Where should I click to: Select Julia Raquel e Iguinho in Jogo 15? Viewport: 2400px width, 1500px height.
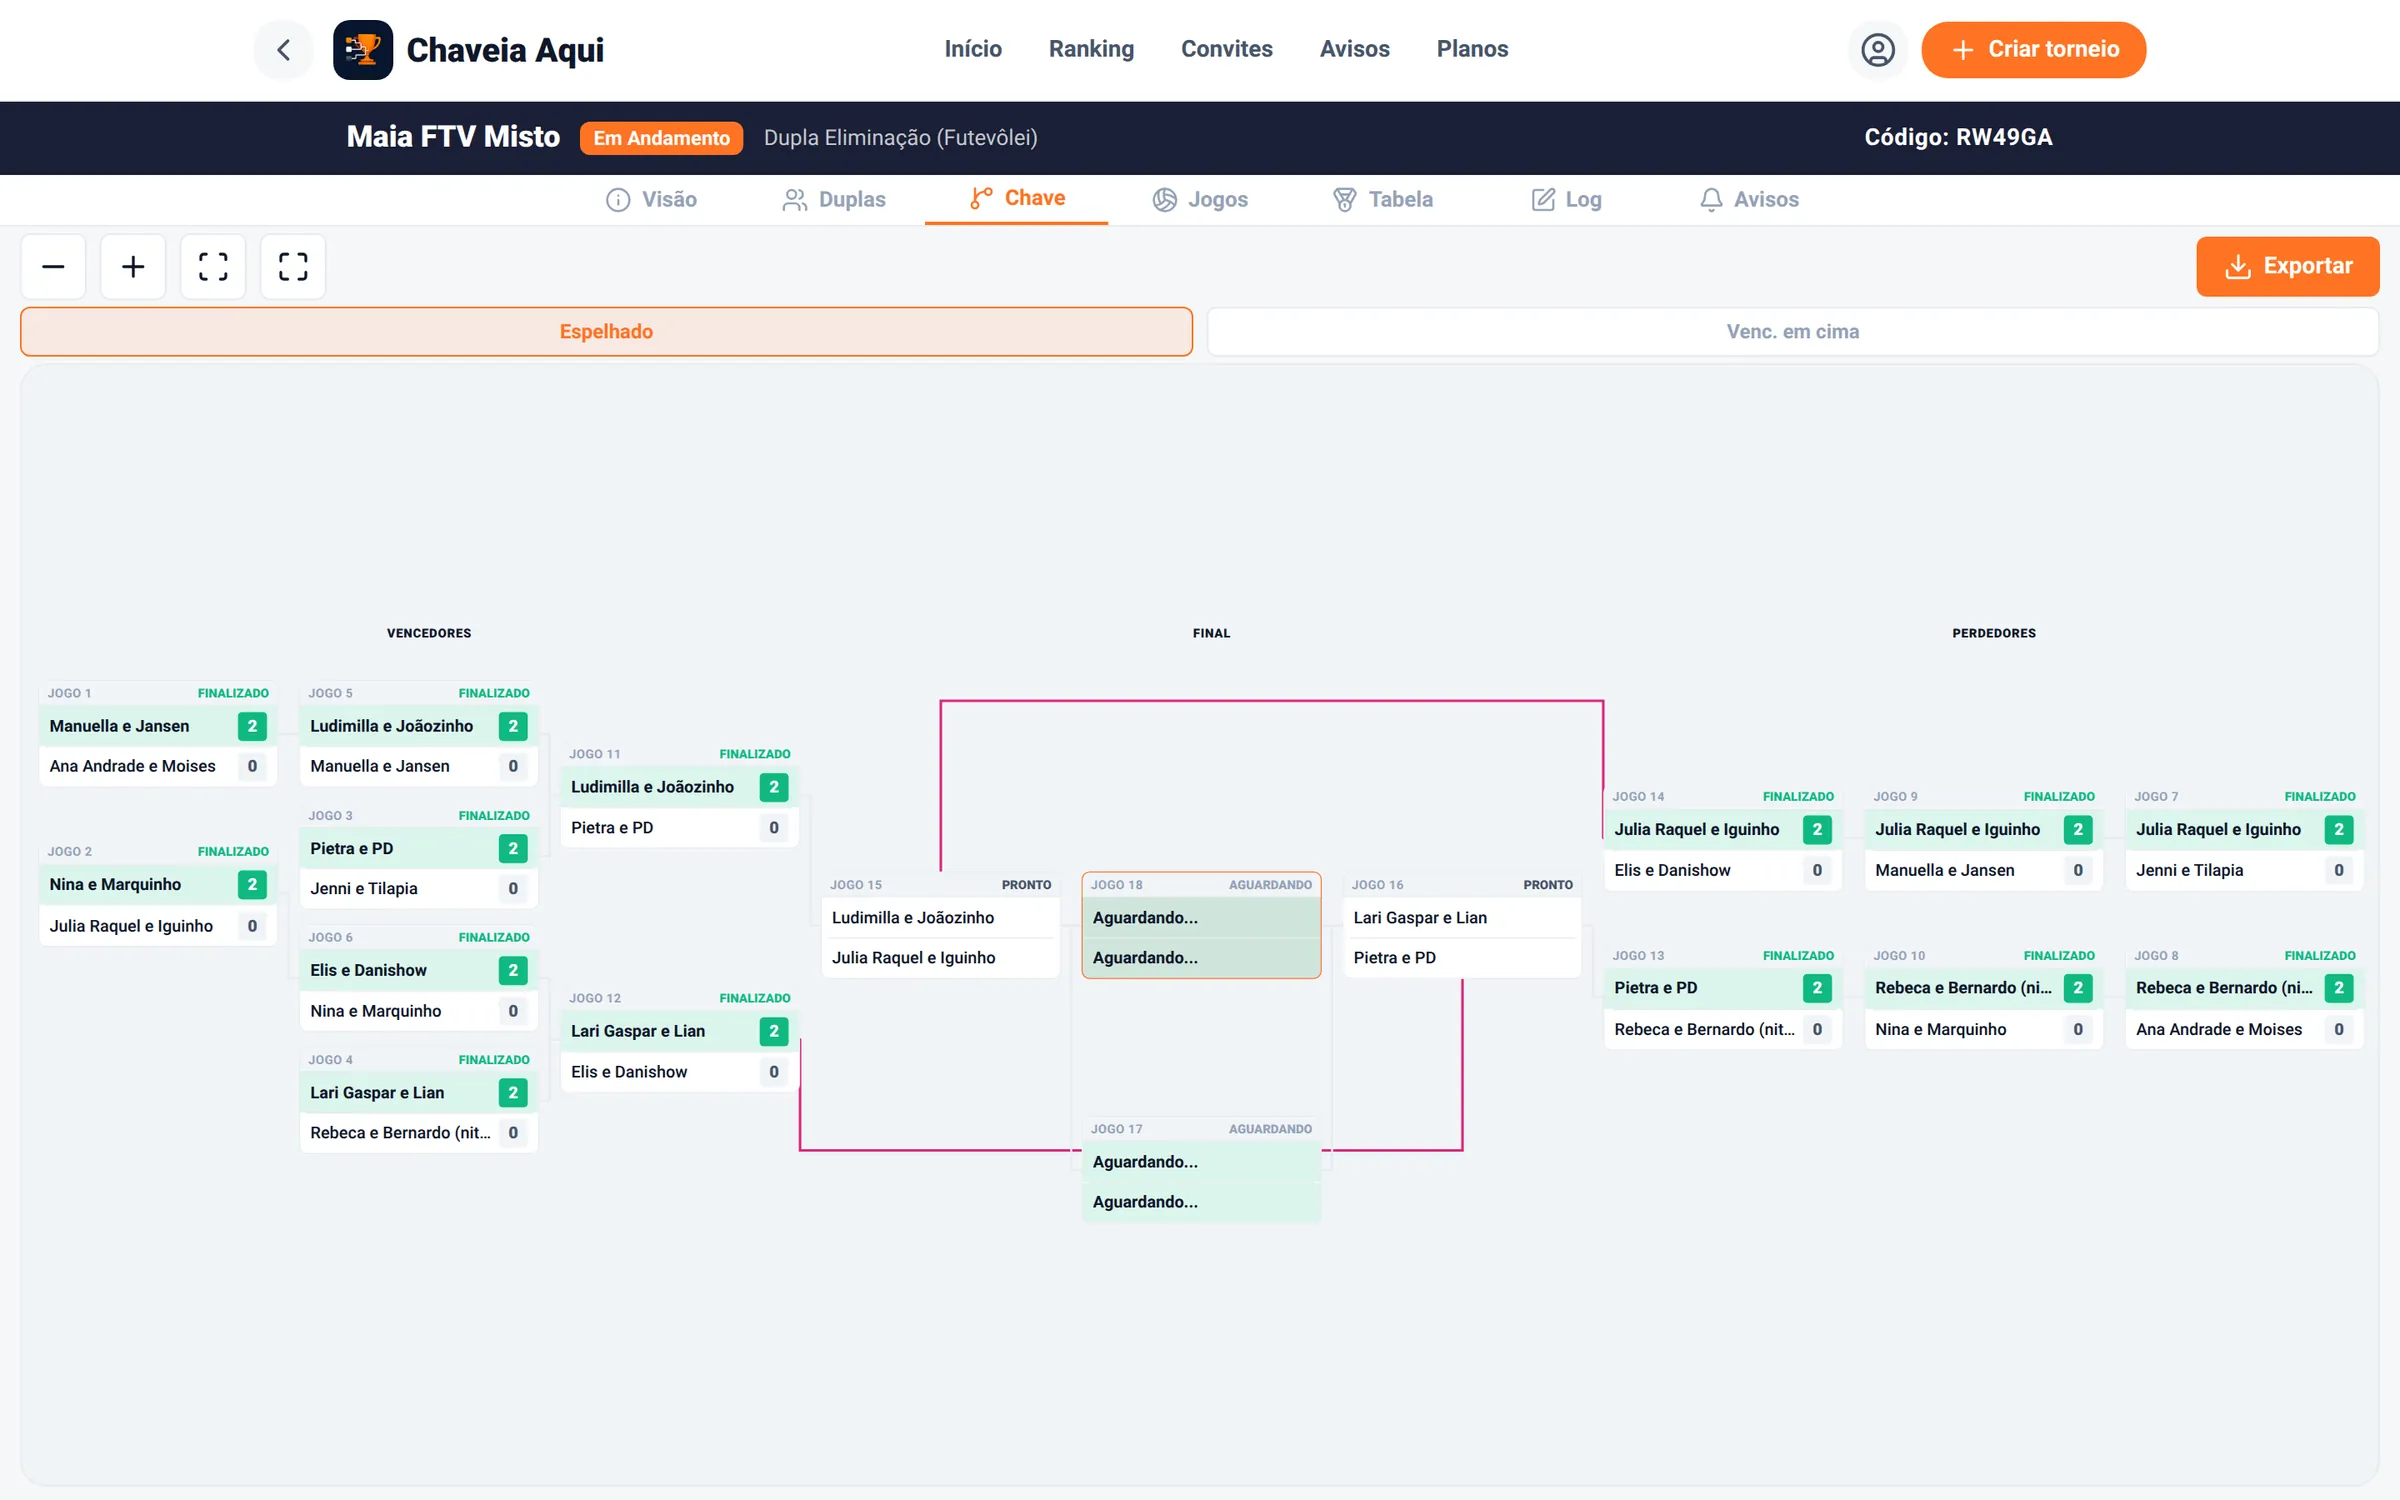(x=940, y=958)
